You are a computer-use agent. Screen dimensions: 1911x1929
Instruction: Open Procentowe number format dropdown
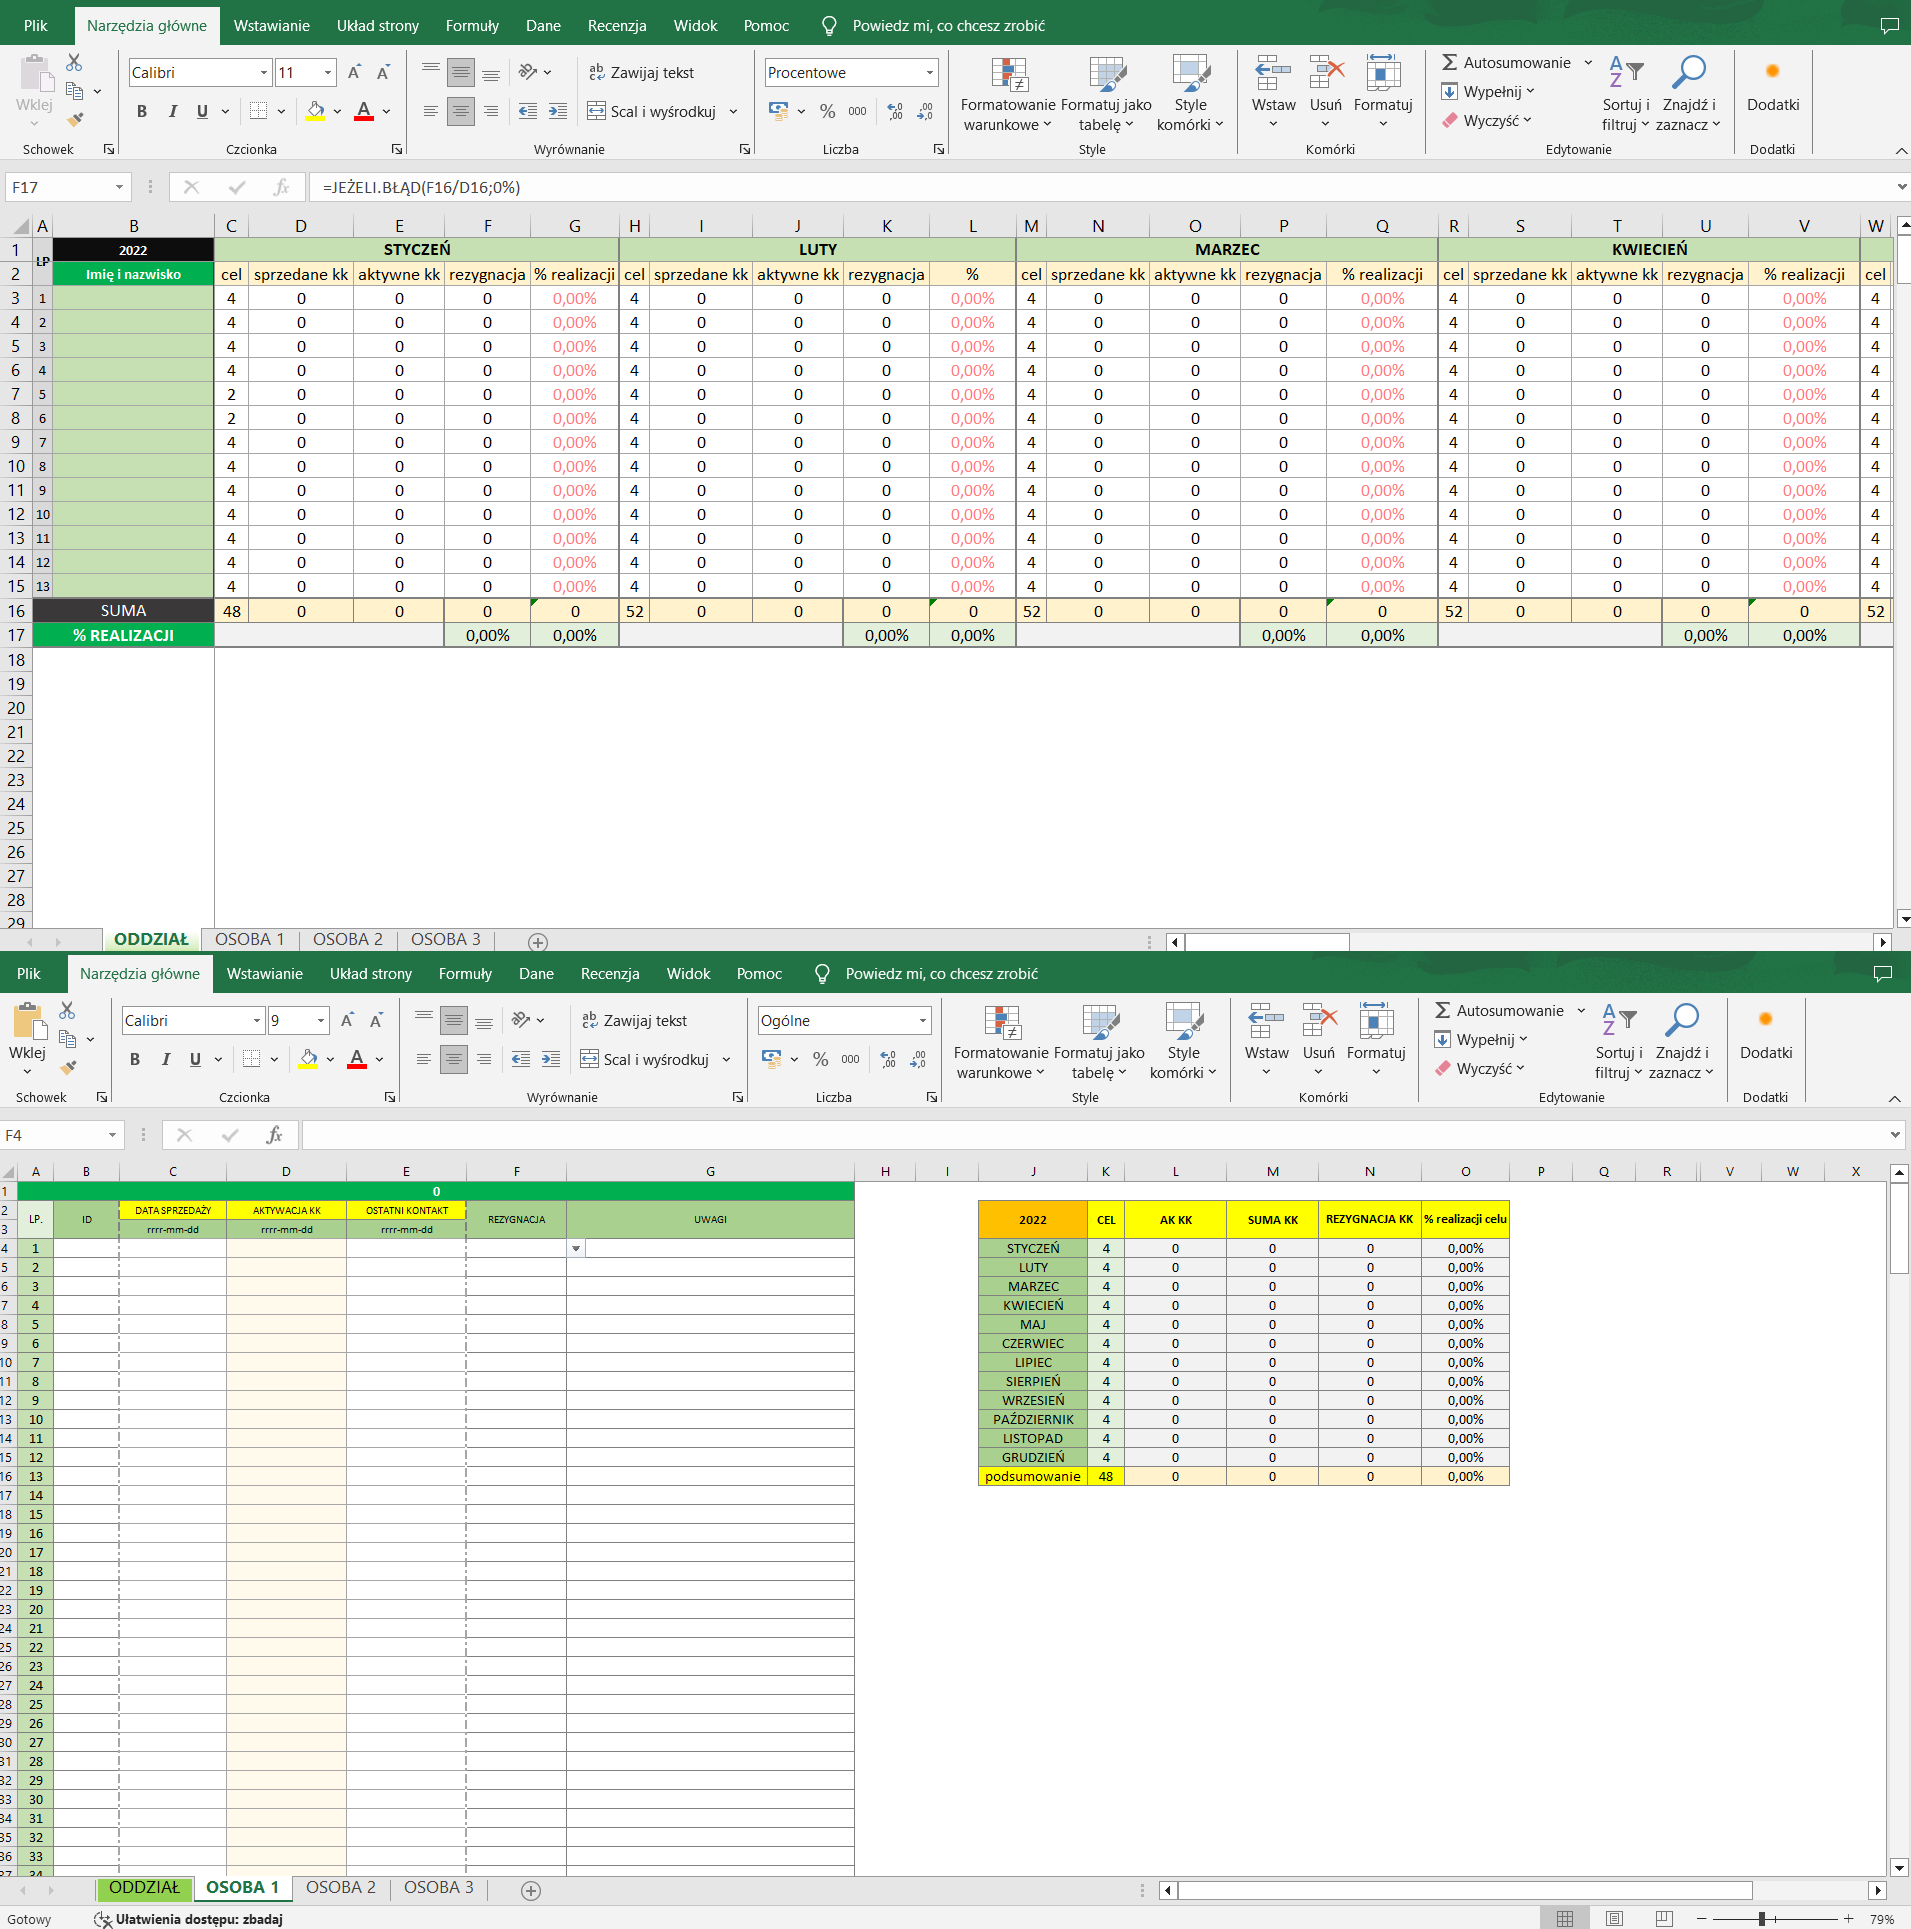[x=929, y=72]
